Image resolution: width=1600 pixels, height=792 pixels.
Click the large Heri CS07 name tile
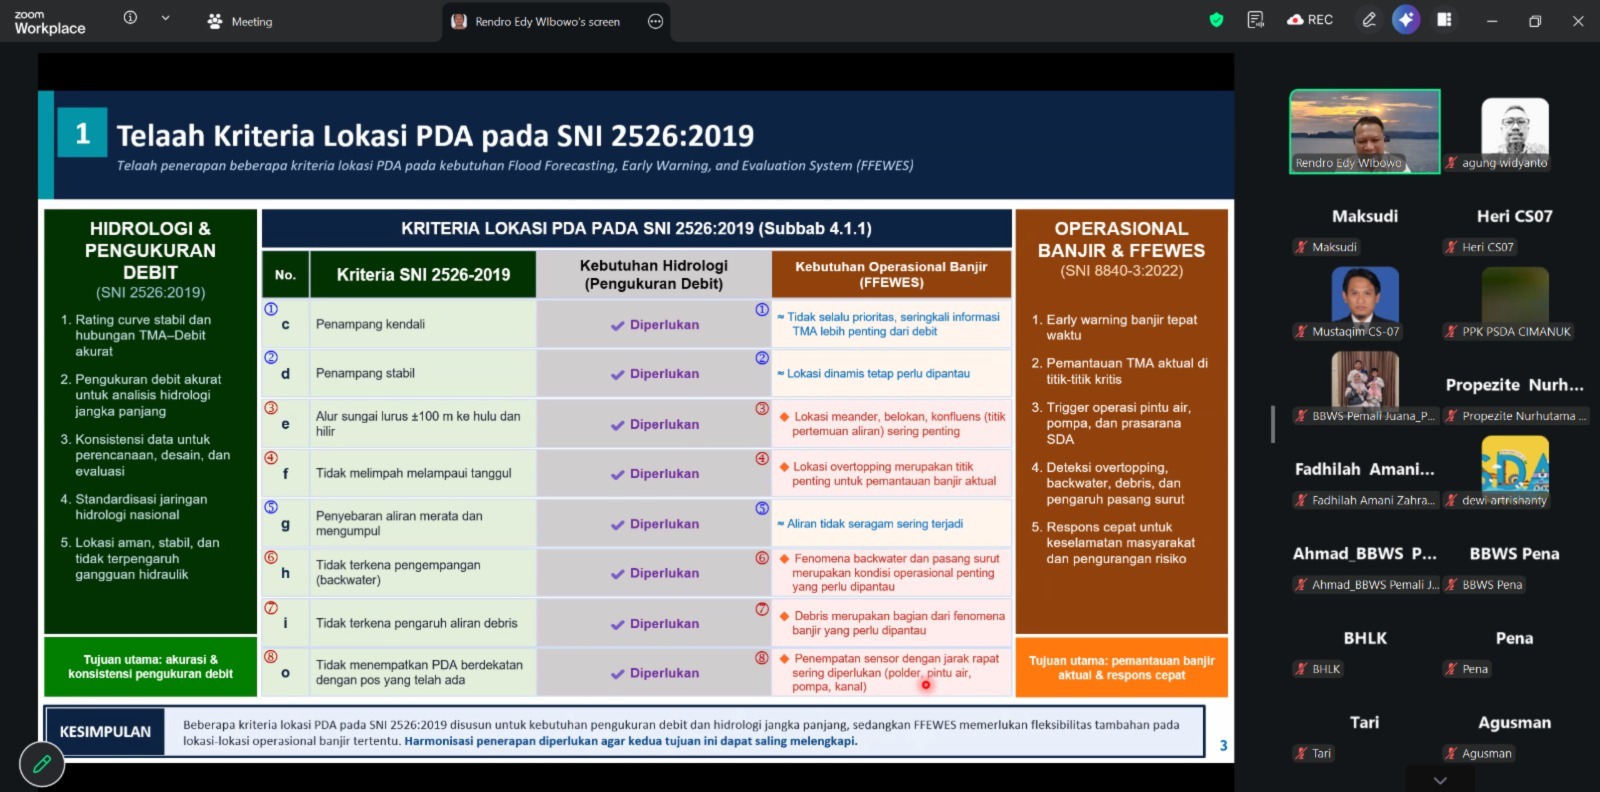point(1515,216)
